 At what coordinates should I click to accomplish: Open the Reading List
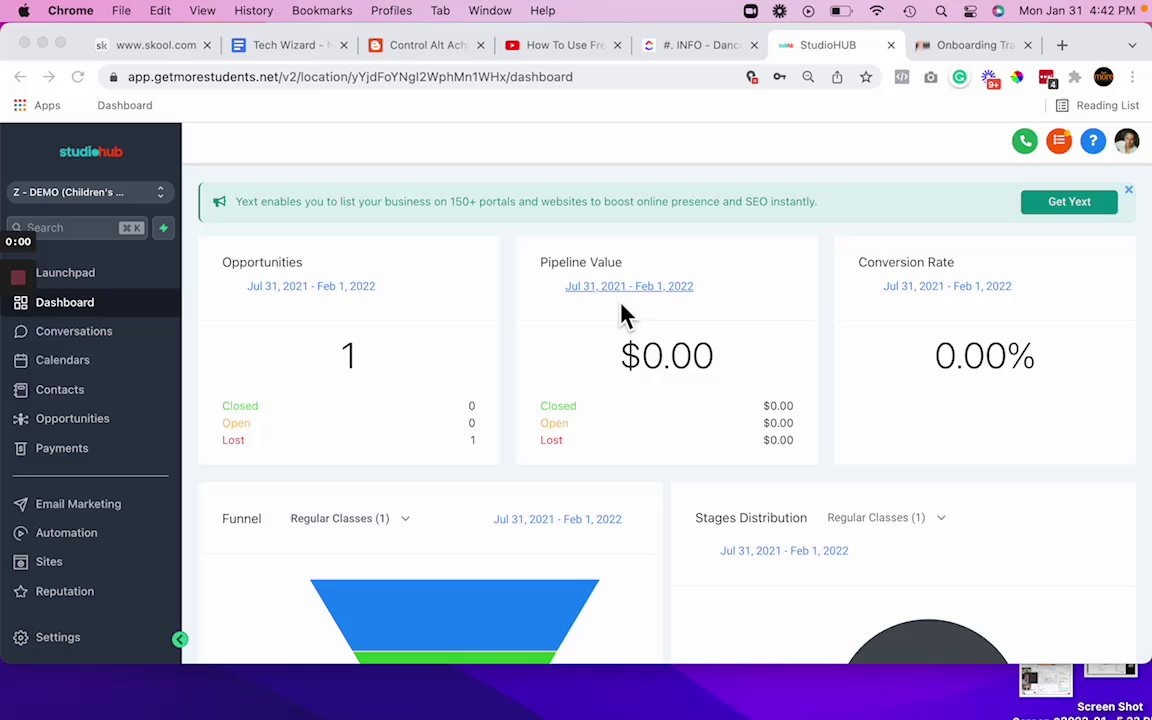pos(1097,106)
